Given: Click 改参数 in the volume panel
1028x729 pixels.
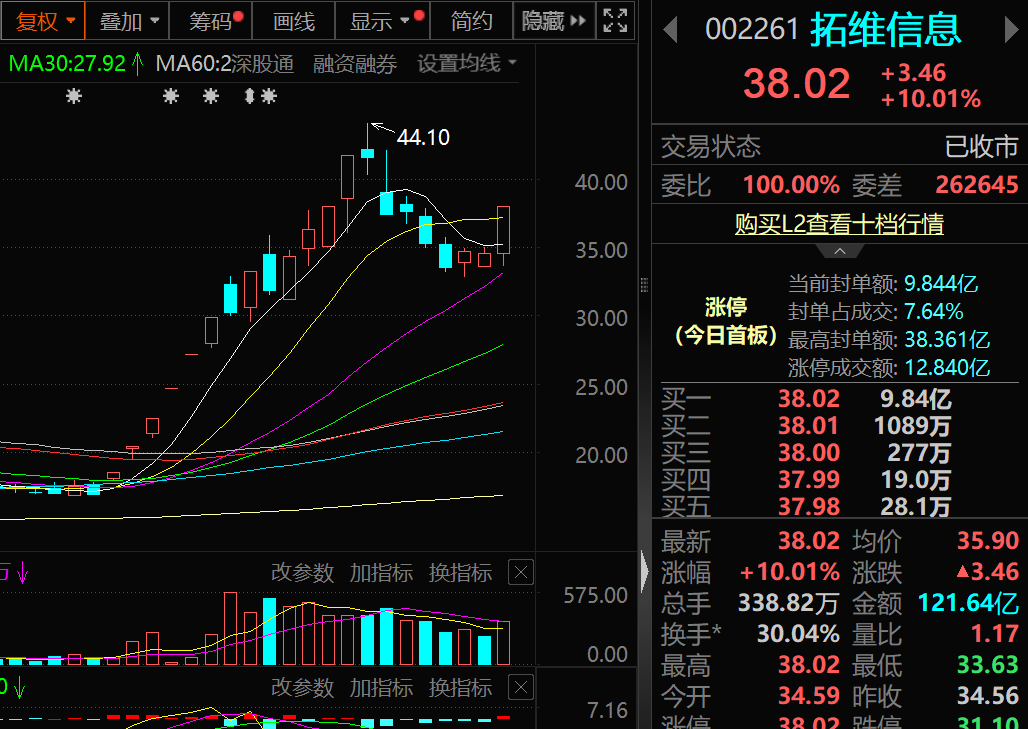Looking at the screenshot, I should pyautogui.click(x=302, y=573).
